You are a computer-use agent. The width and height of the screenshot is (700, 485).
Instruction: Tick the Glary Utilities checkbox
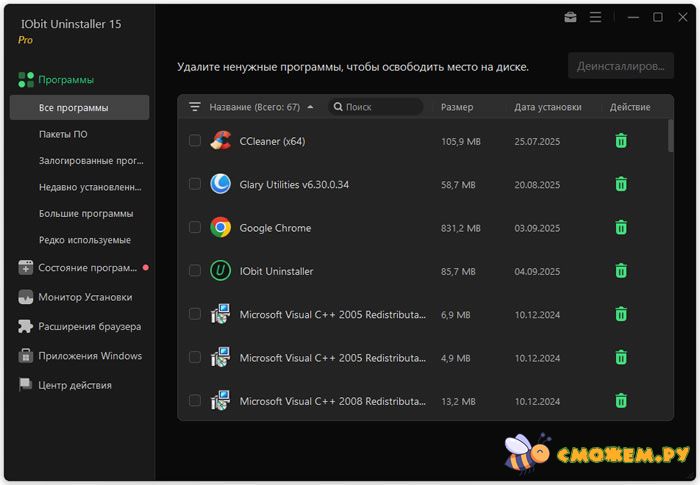[195, 184]
